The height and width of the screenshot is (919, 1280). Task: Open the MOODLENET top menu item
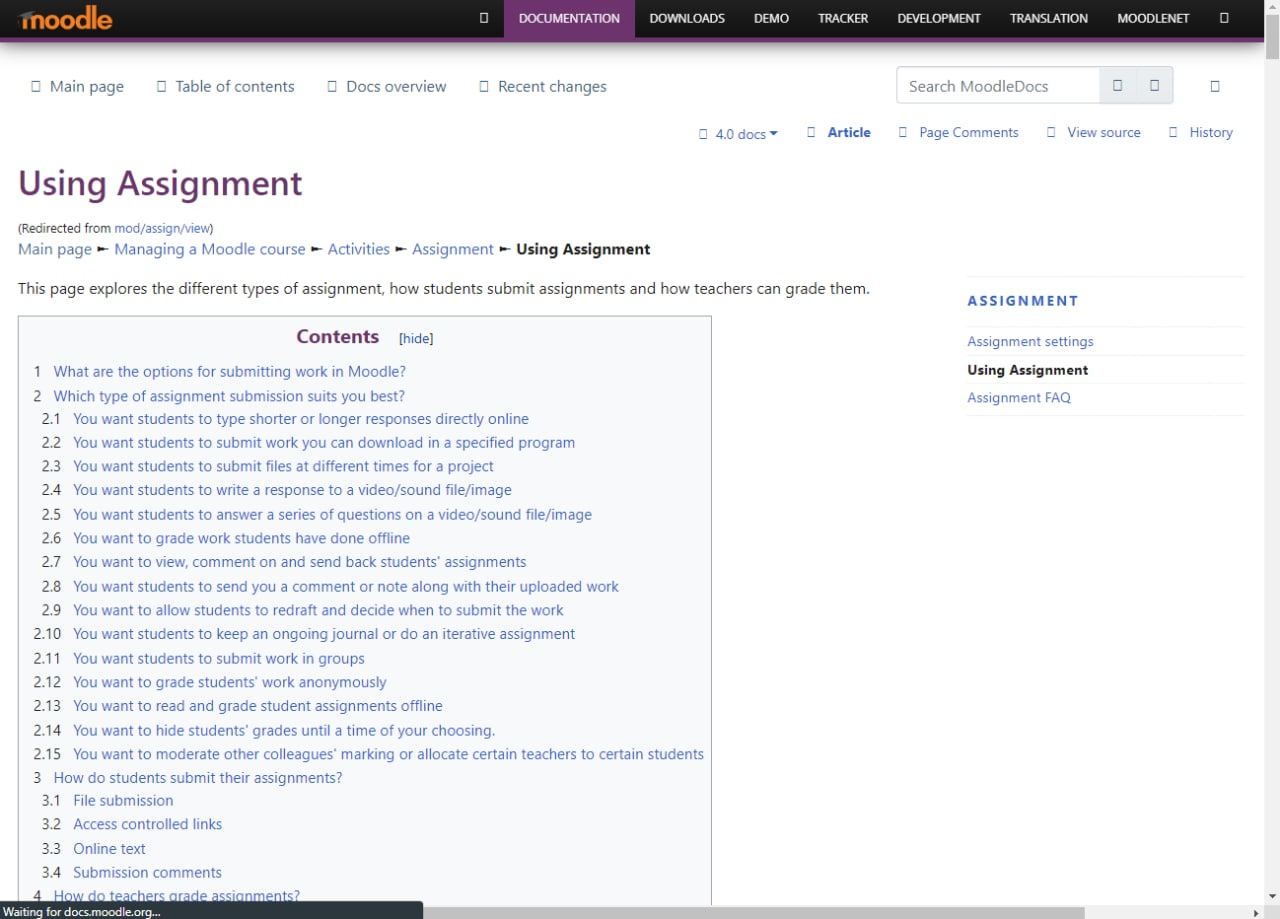[x=1153, y=18]
